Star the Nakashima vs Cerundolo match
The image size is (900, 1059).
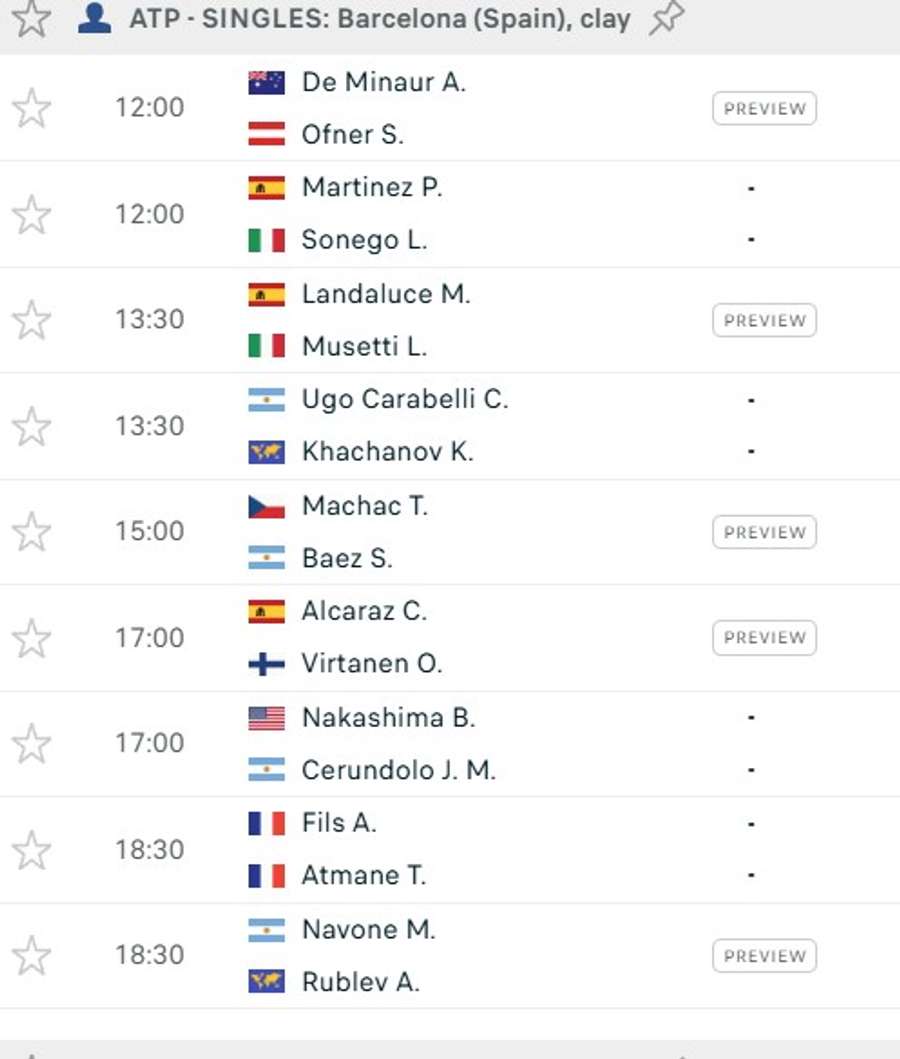[x=32, y=744]
